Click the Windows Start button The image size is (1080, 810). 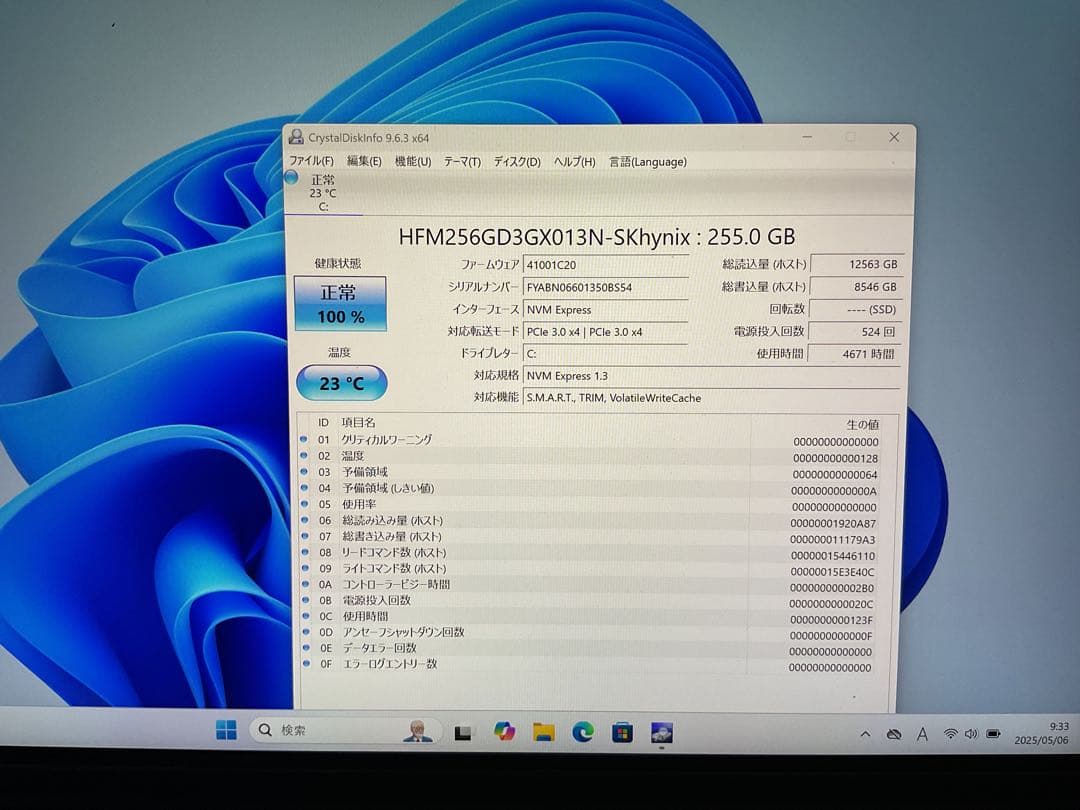pos(226,731)
